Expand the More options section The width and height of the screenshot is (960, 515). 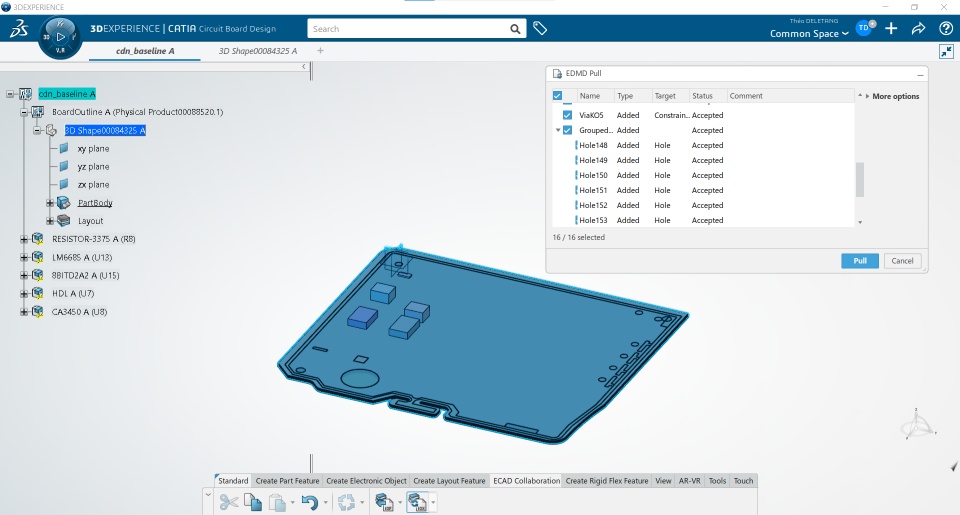tap(895, 96)
